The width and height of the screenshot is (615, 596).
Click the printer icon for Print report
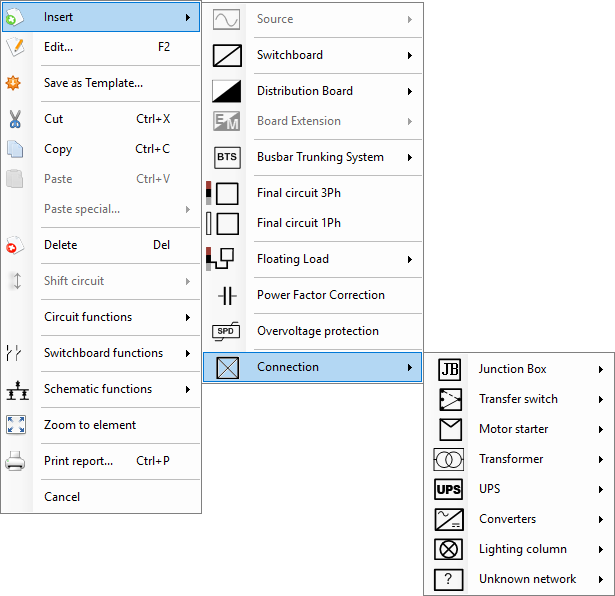point(15,461)
